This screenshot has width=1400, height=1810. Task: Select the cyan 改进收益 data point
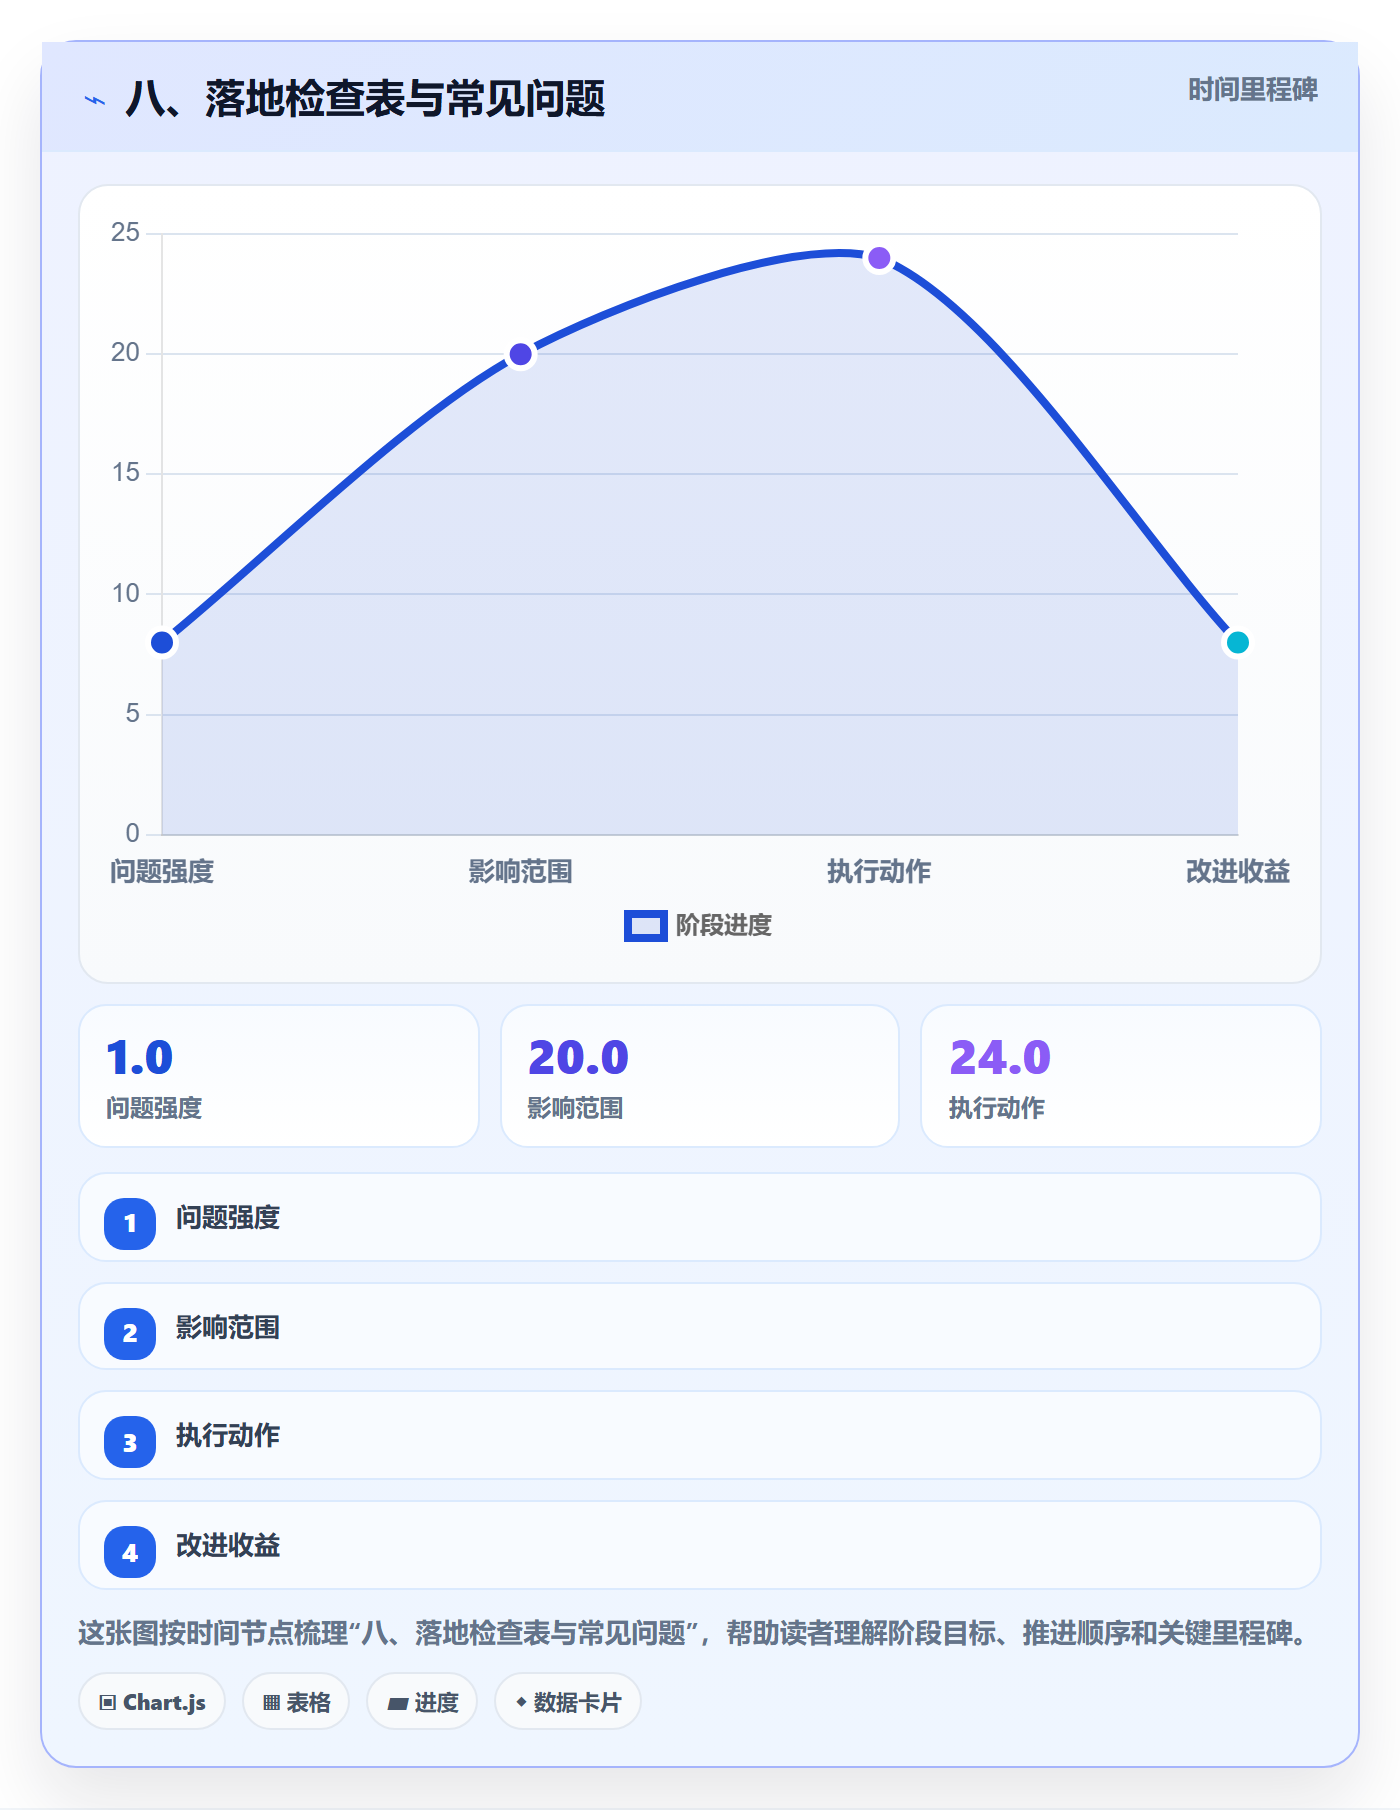click(x=1237, y=642)
